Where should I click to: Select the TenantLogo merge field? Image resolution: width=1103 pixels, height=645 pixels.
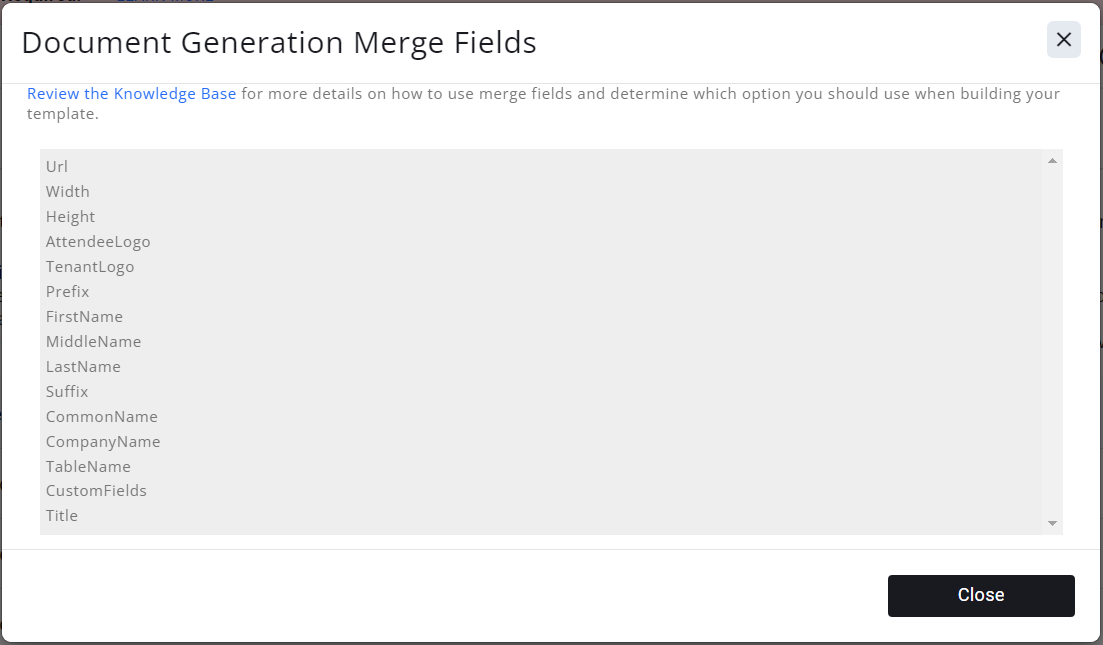click(90, 267)
